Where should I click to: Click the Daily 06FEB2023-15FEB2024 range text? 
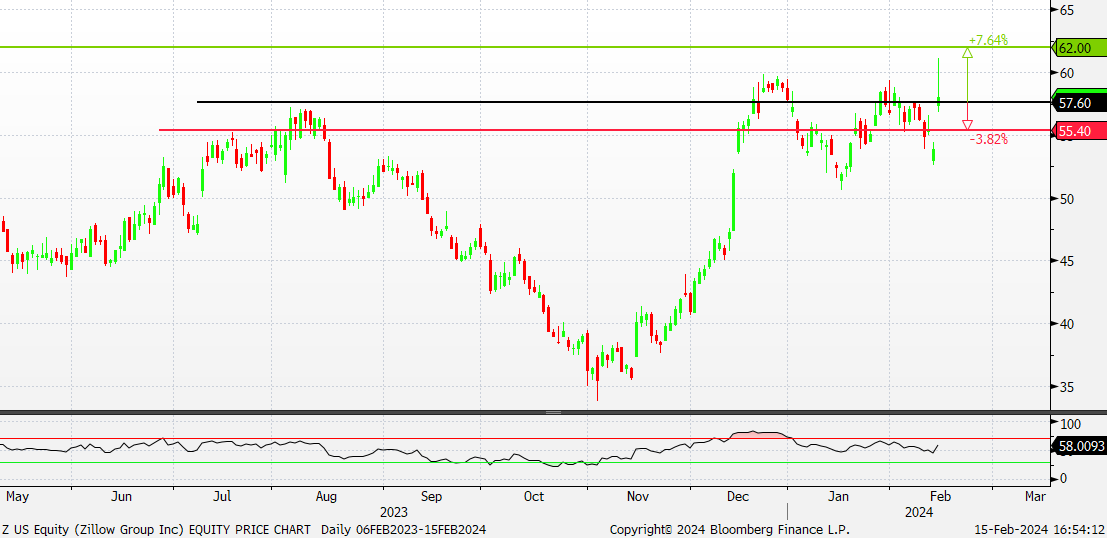coord(403,530)
